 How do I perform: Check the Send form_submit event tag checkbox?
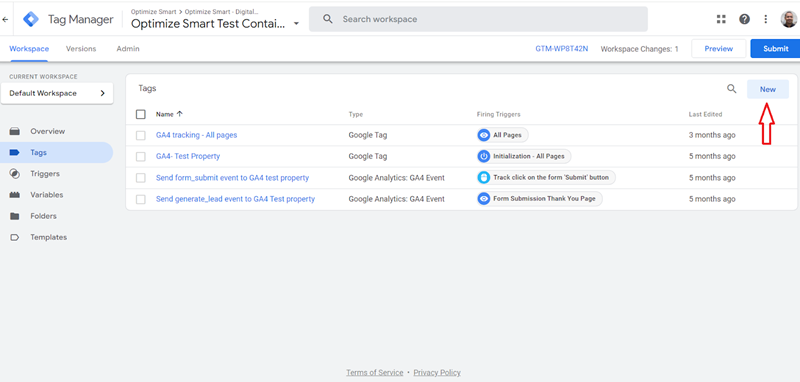[141, 178]
